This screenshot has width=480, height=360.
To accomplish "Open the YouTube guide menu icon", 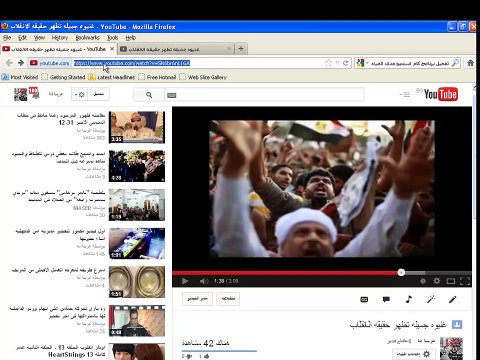I will coord(405,95).
